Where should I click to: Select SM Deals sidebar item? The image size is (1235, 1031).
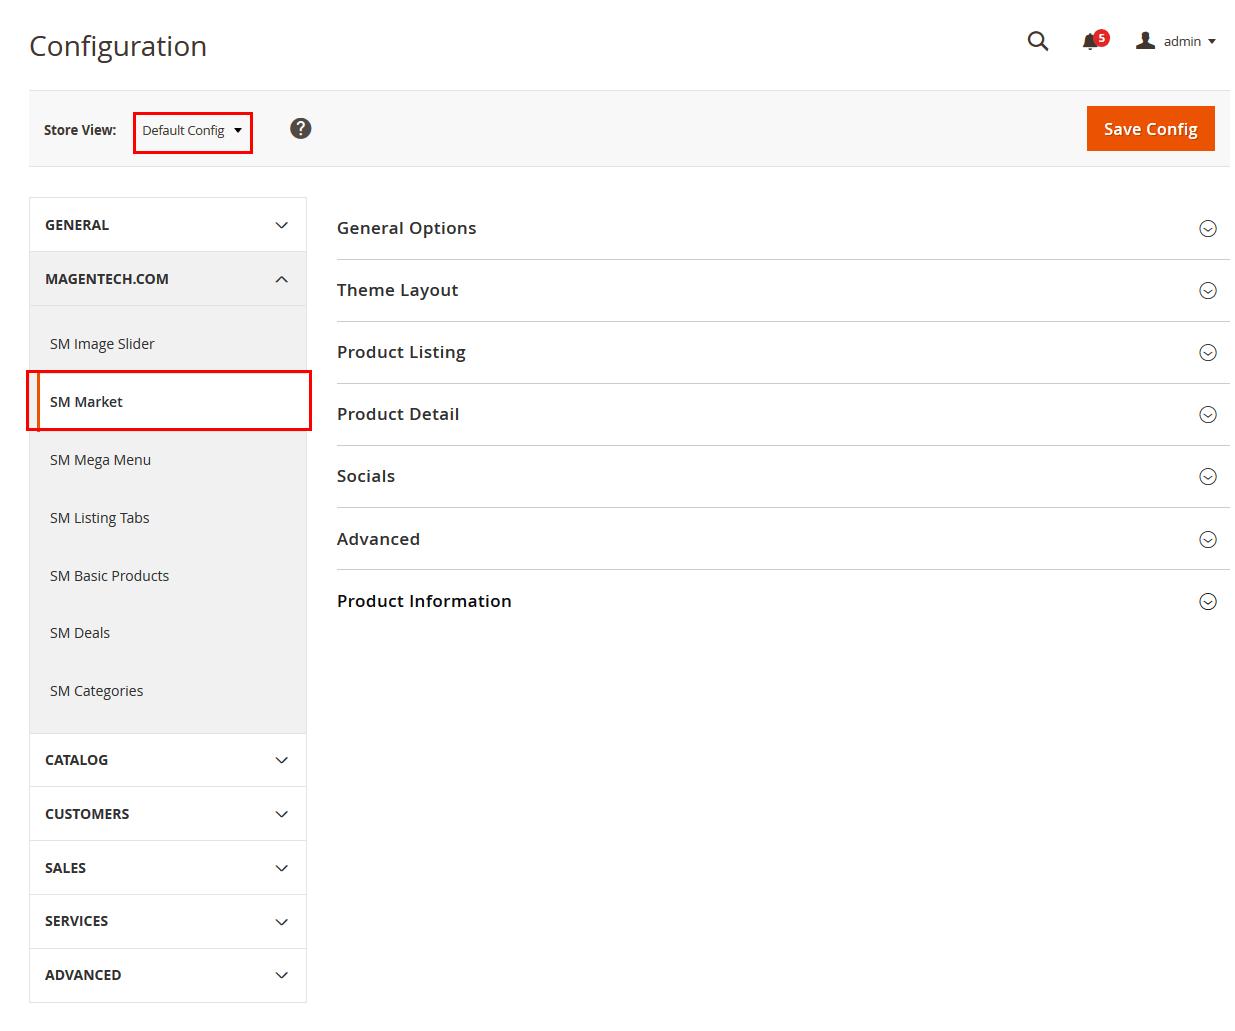(80, 633)
